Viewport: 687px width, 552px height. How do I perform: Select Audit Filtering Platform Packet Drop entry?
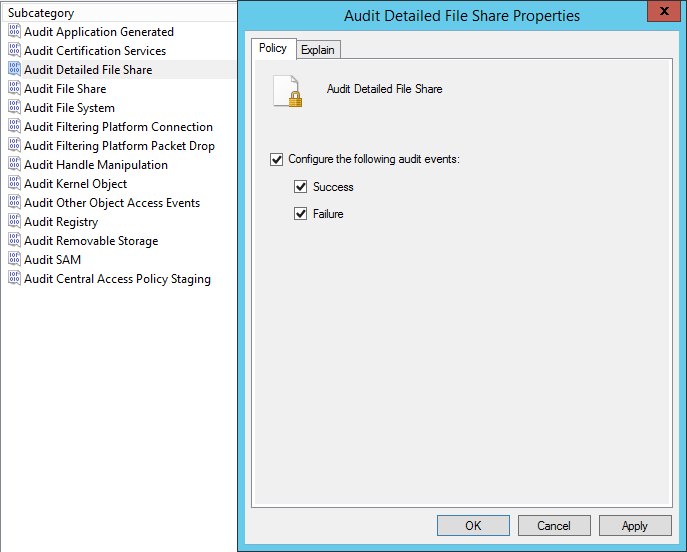[x=119, y=145]
